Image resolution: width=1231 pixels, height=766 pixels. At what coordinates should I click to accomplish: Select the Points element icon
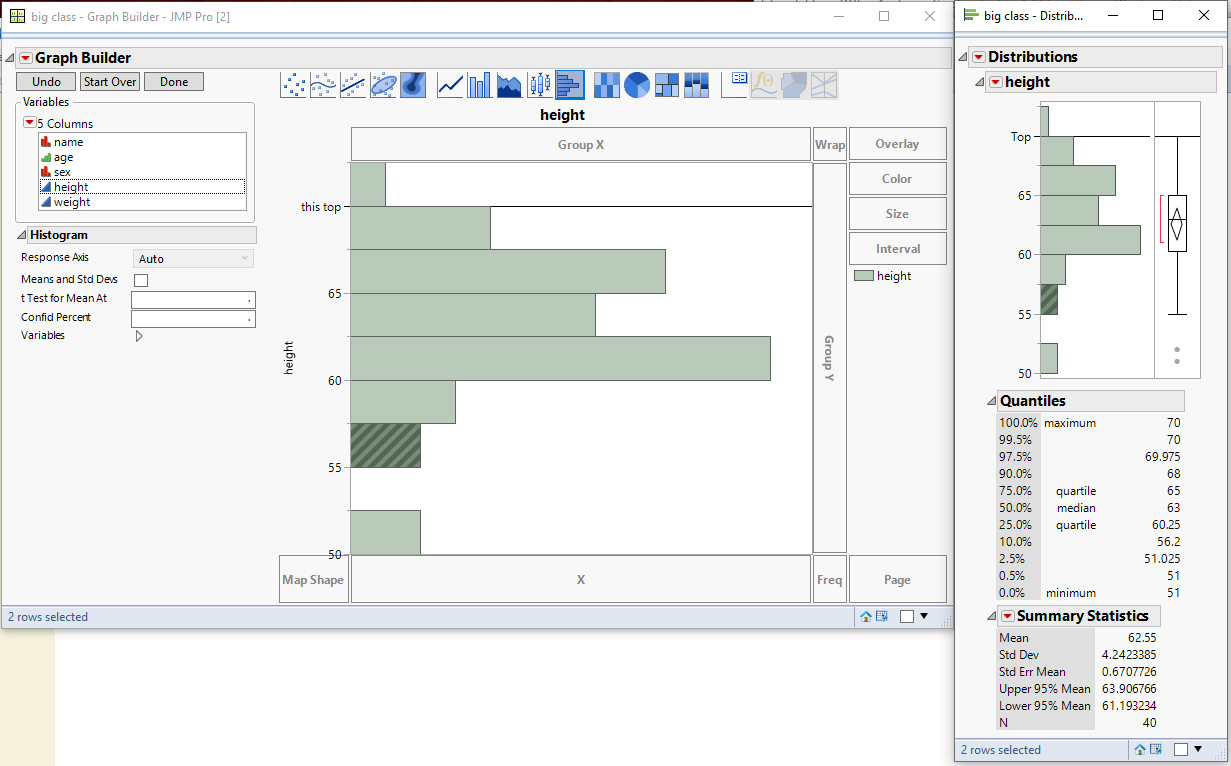click(294, 85)
